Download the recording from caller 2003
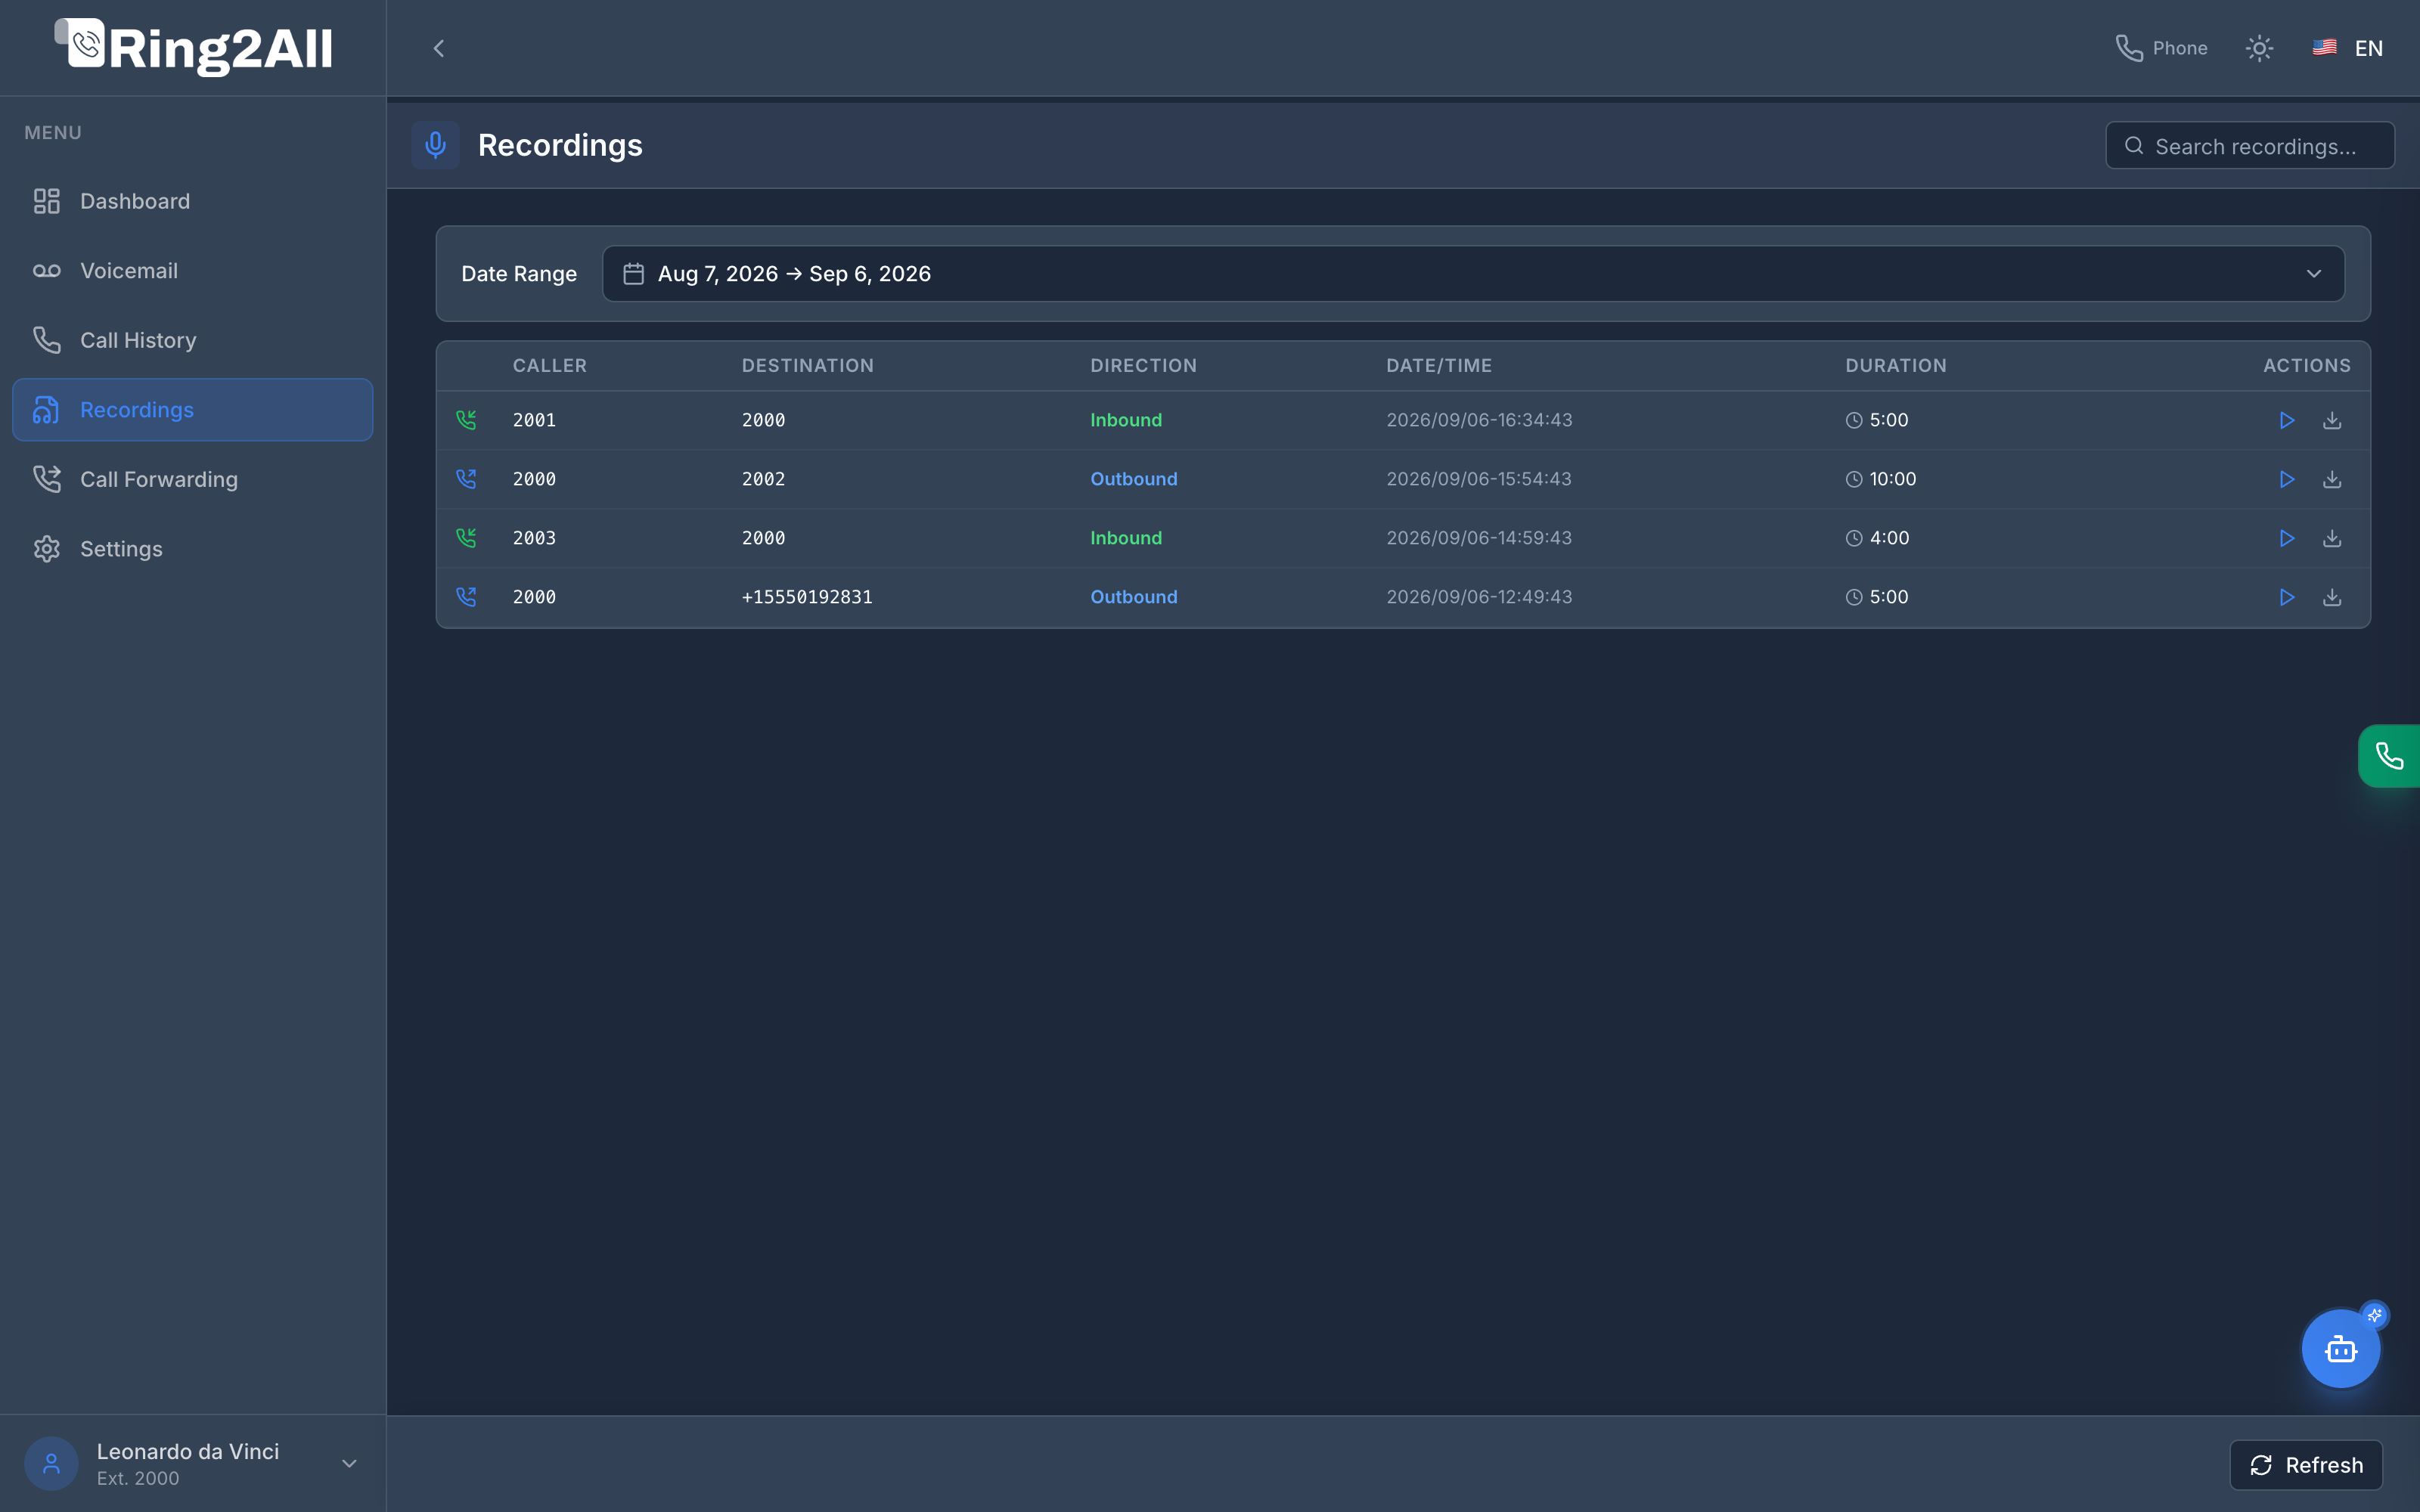The image size is (2420, 1512). tap(2332, 538)
